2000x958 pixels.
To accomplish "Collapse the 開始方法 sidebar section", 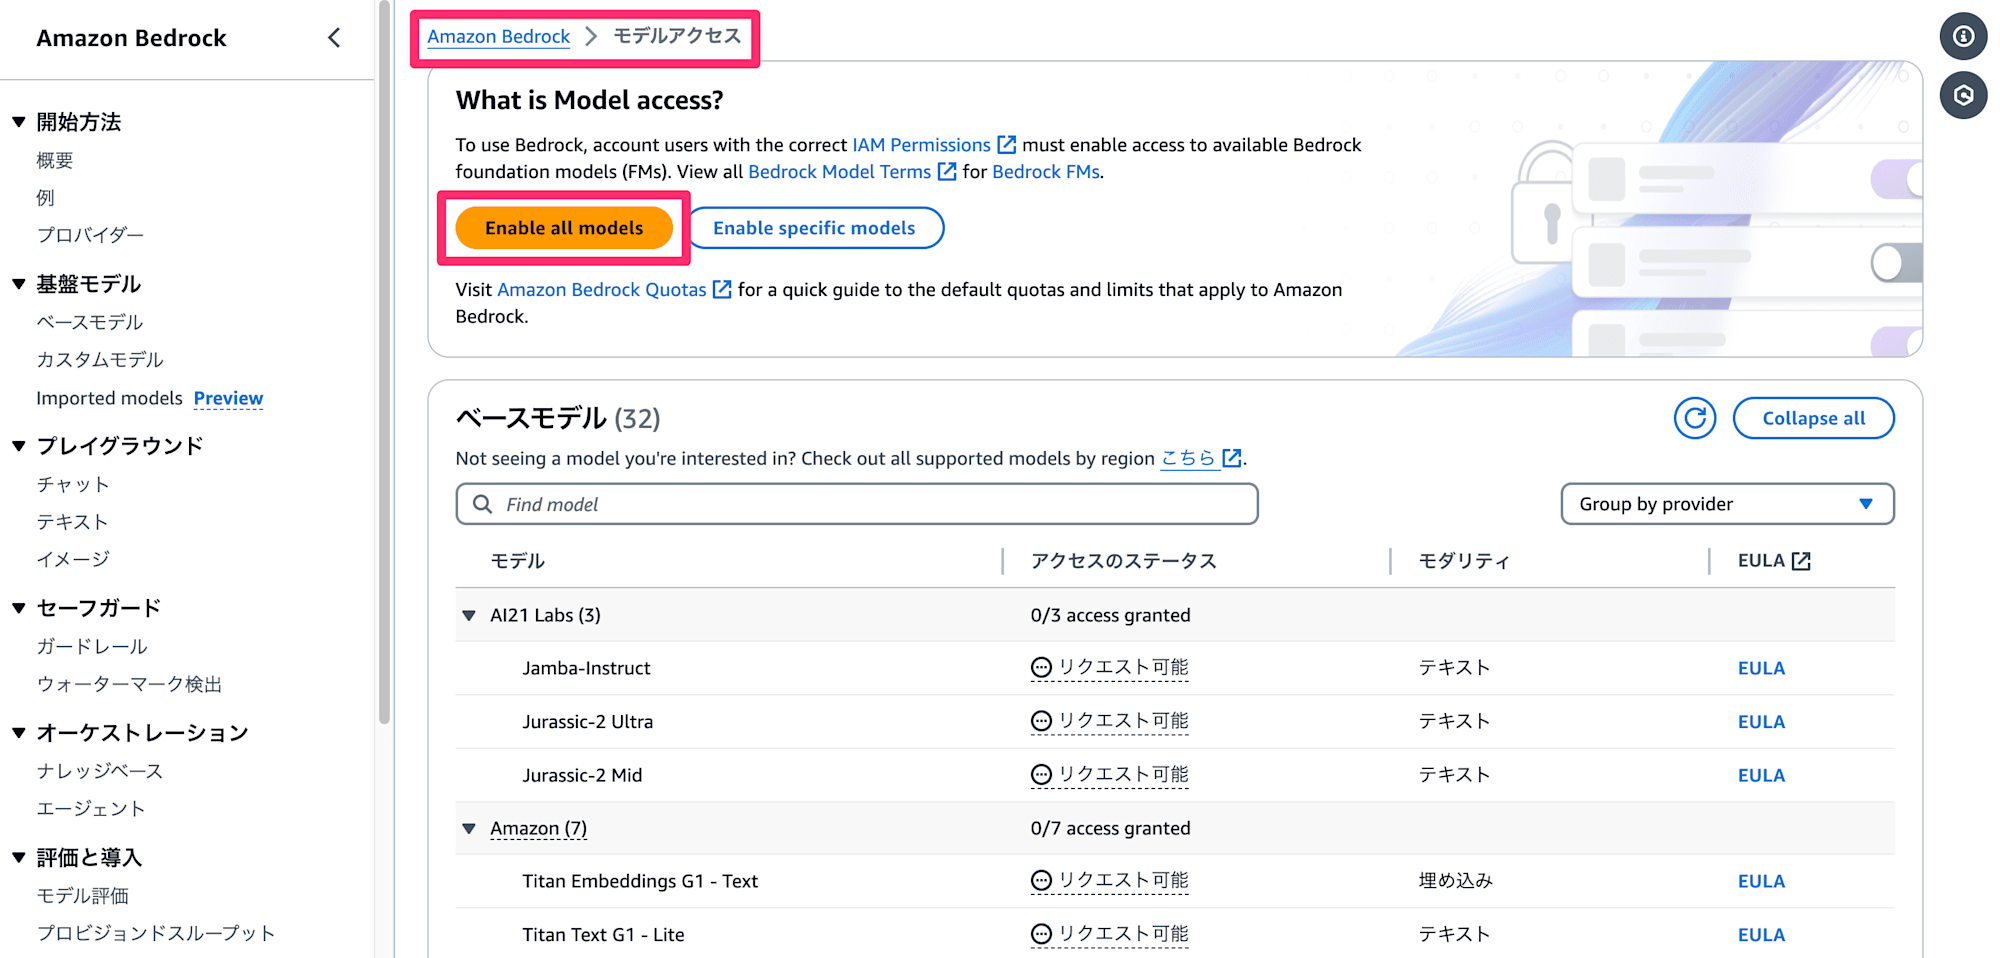I will click(18, 122).
